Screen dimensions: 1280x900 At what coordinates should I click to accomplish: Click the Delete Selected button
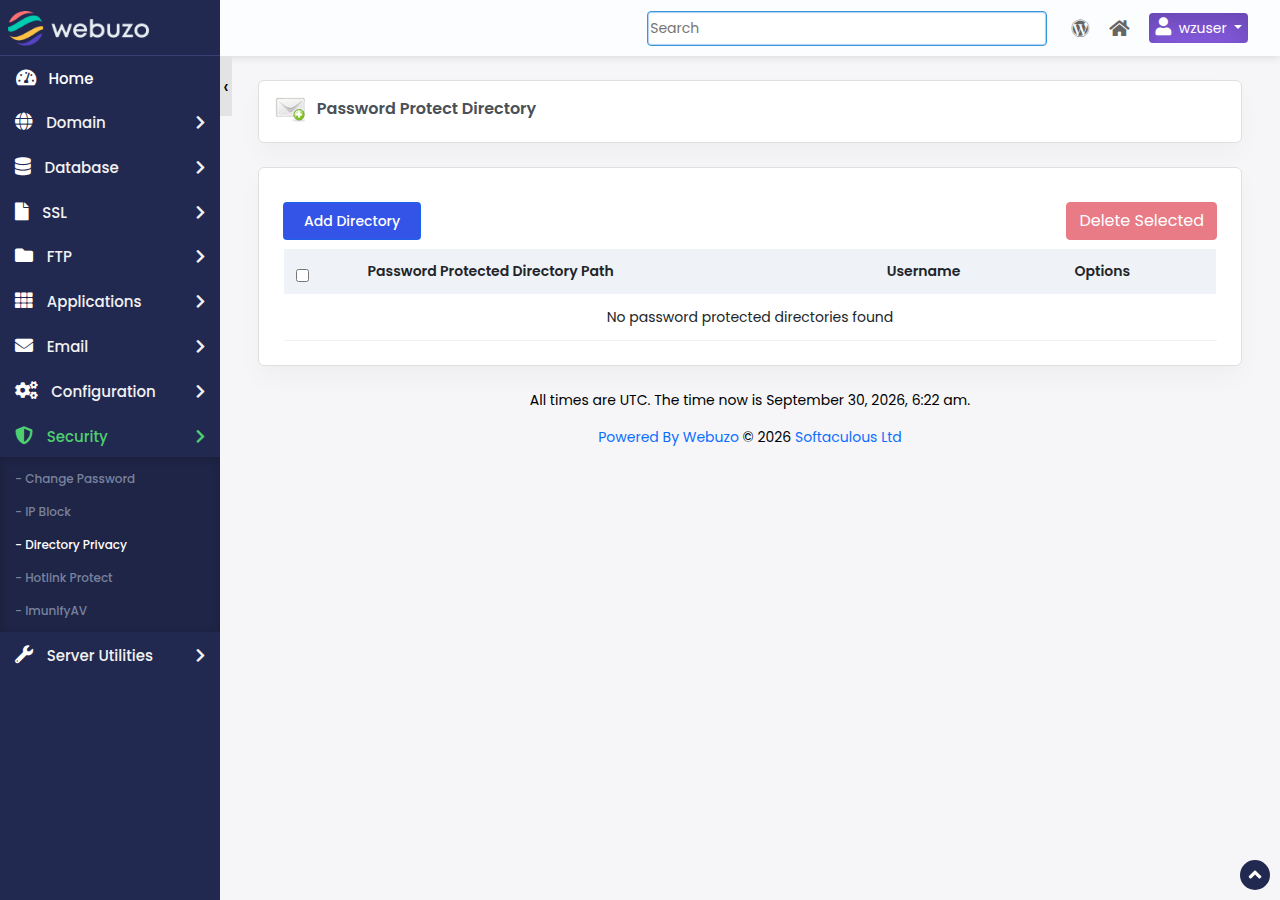1141,221
